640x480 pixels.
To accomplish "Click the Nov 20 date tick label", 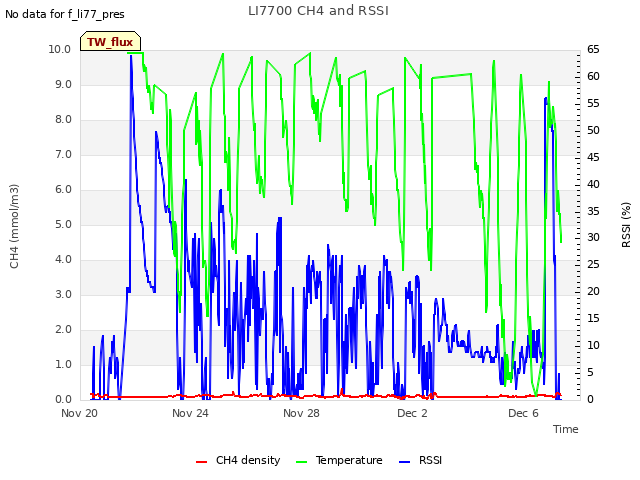I will 80,413.
